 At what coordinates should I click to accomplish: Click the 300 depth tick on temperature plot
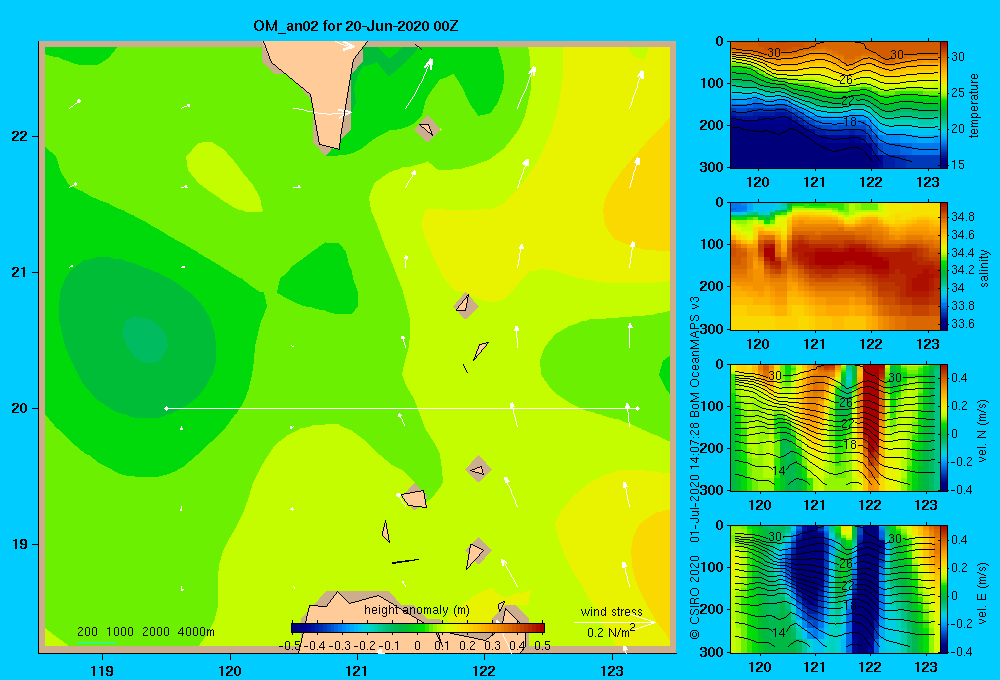712,167
